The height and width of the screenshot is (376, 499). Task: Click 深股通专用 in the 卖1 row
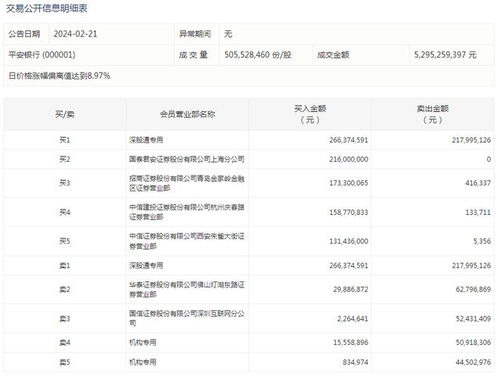(146, 266)
